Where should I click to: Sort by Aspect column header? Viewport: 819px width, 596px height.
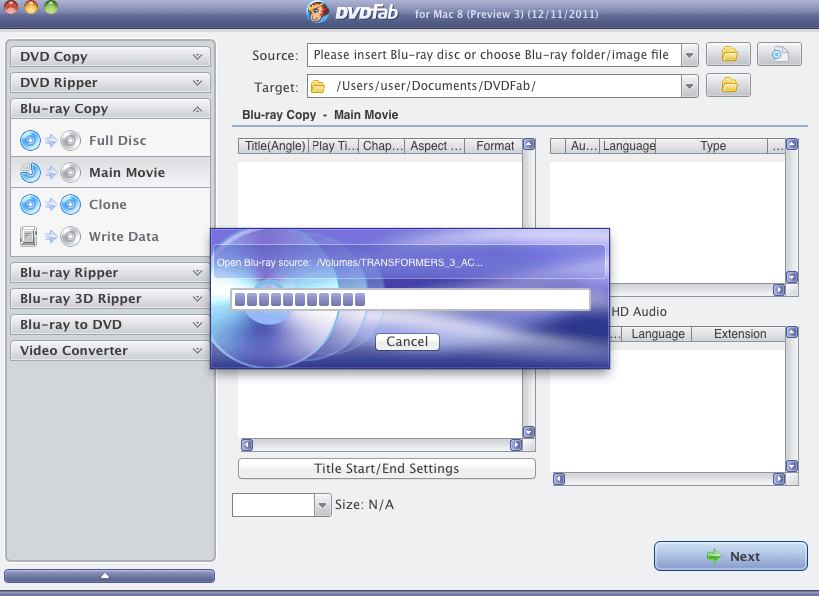pos(435,146)
